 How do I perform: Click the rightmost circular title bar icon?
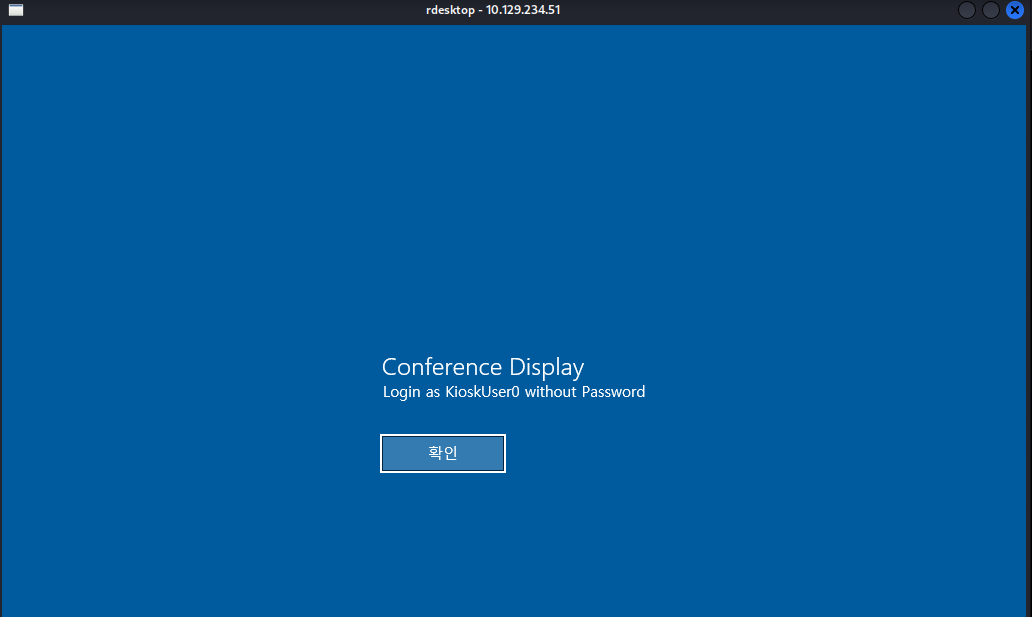tap(1015, 10)
